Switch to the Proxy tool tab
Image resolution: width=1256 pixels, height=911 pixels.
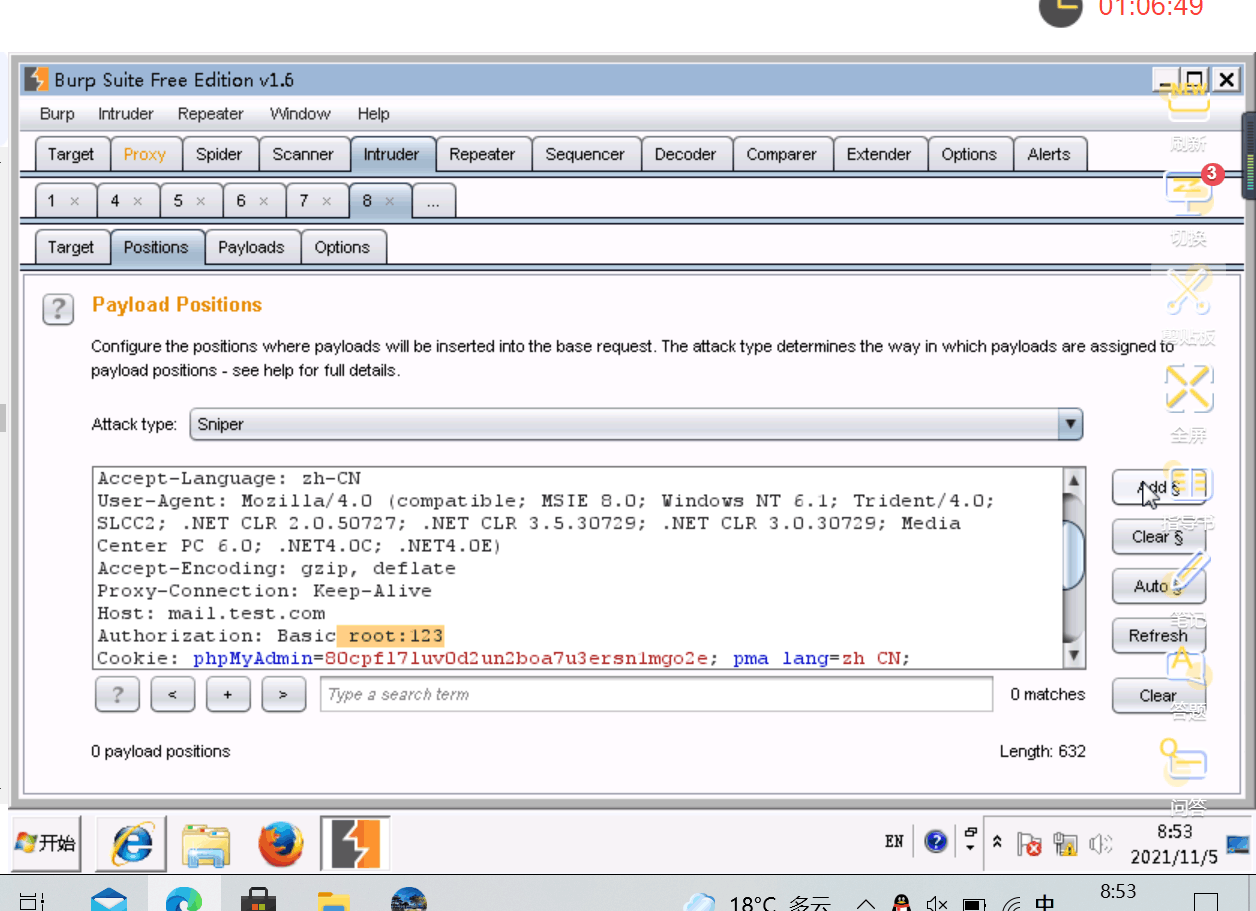tap(145, 155)
